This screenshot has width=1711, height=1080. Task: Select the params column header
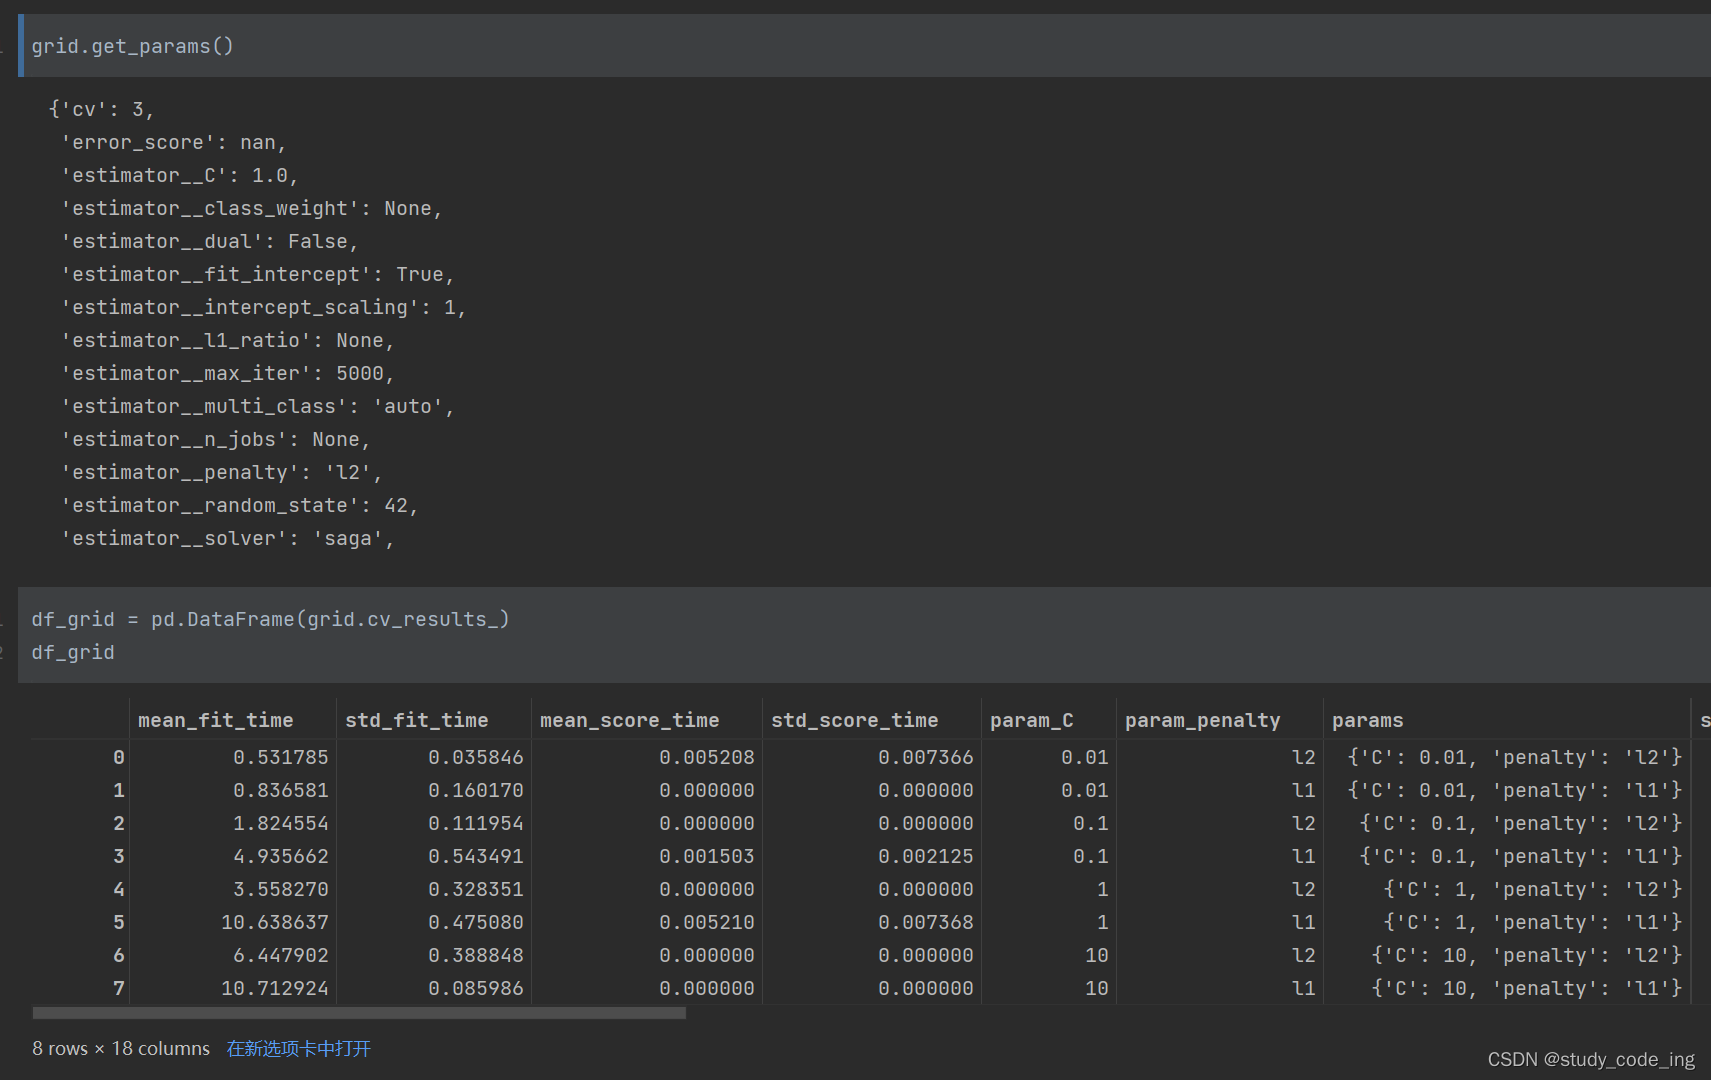click(1367, 719)
